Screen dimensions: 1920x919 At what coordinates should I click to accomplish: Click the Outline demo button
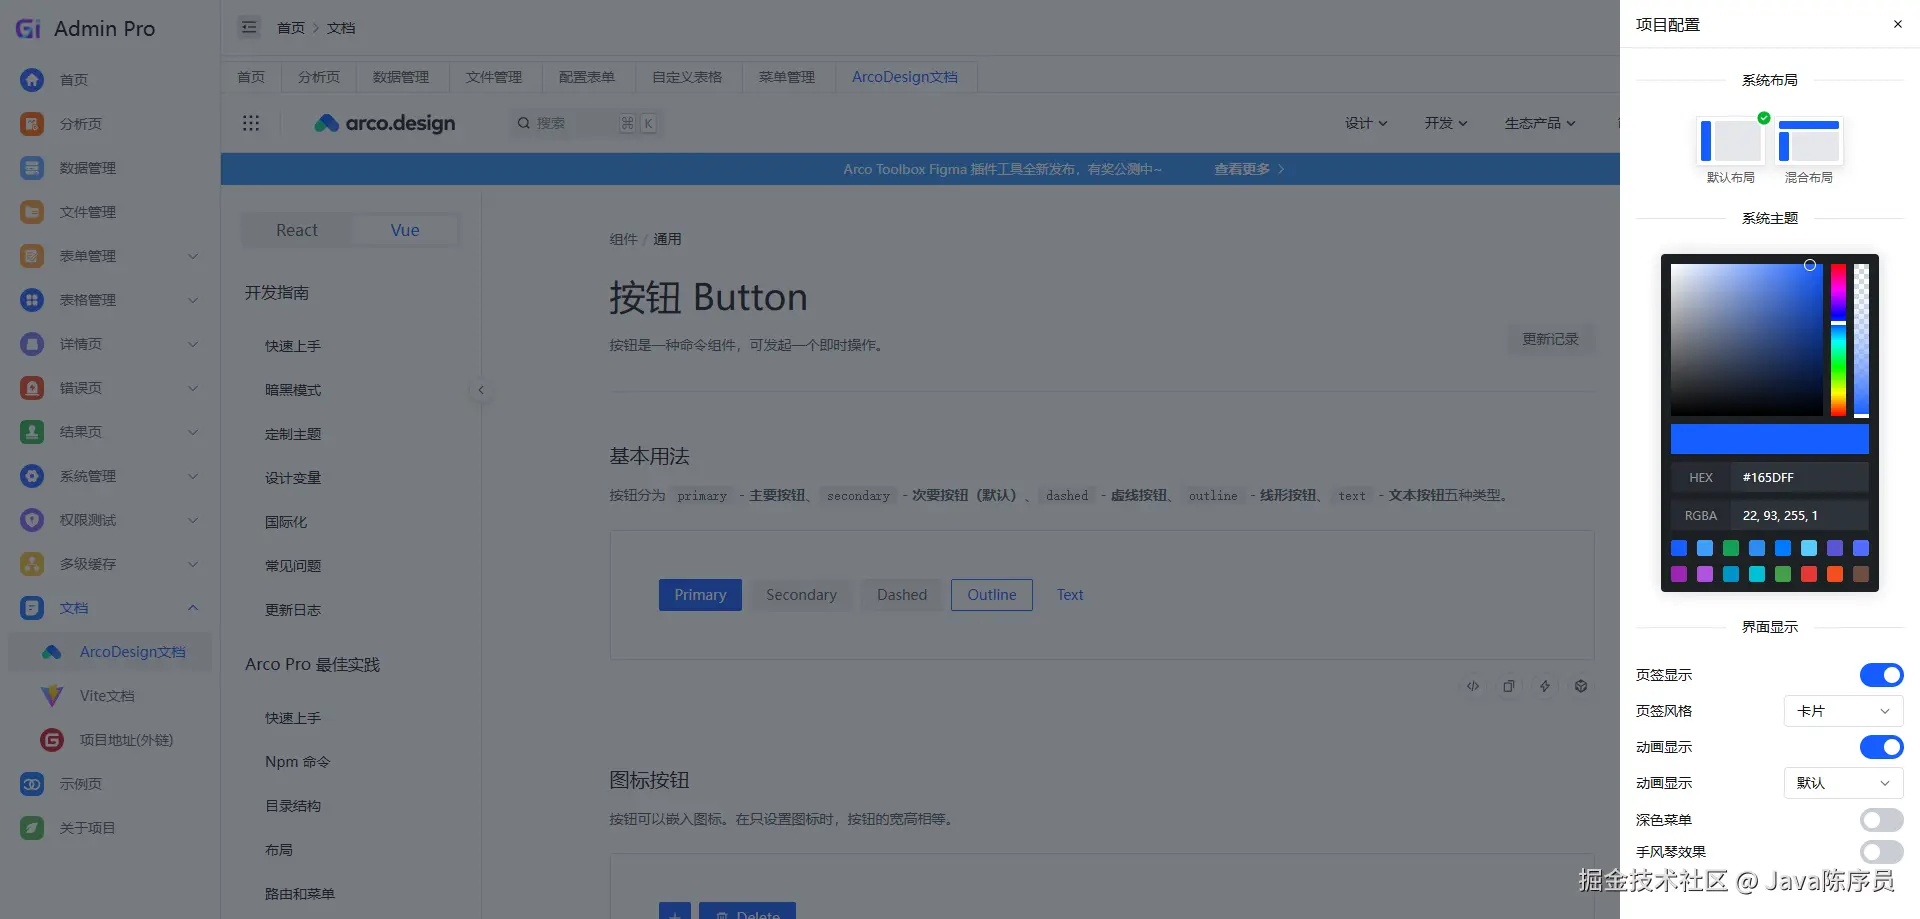point(992,595)
